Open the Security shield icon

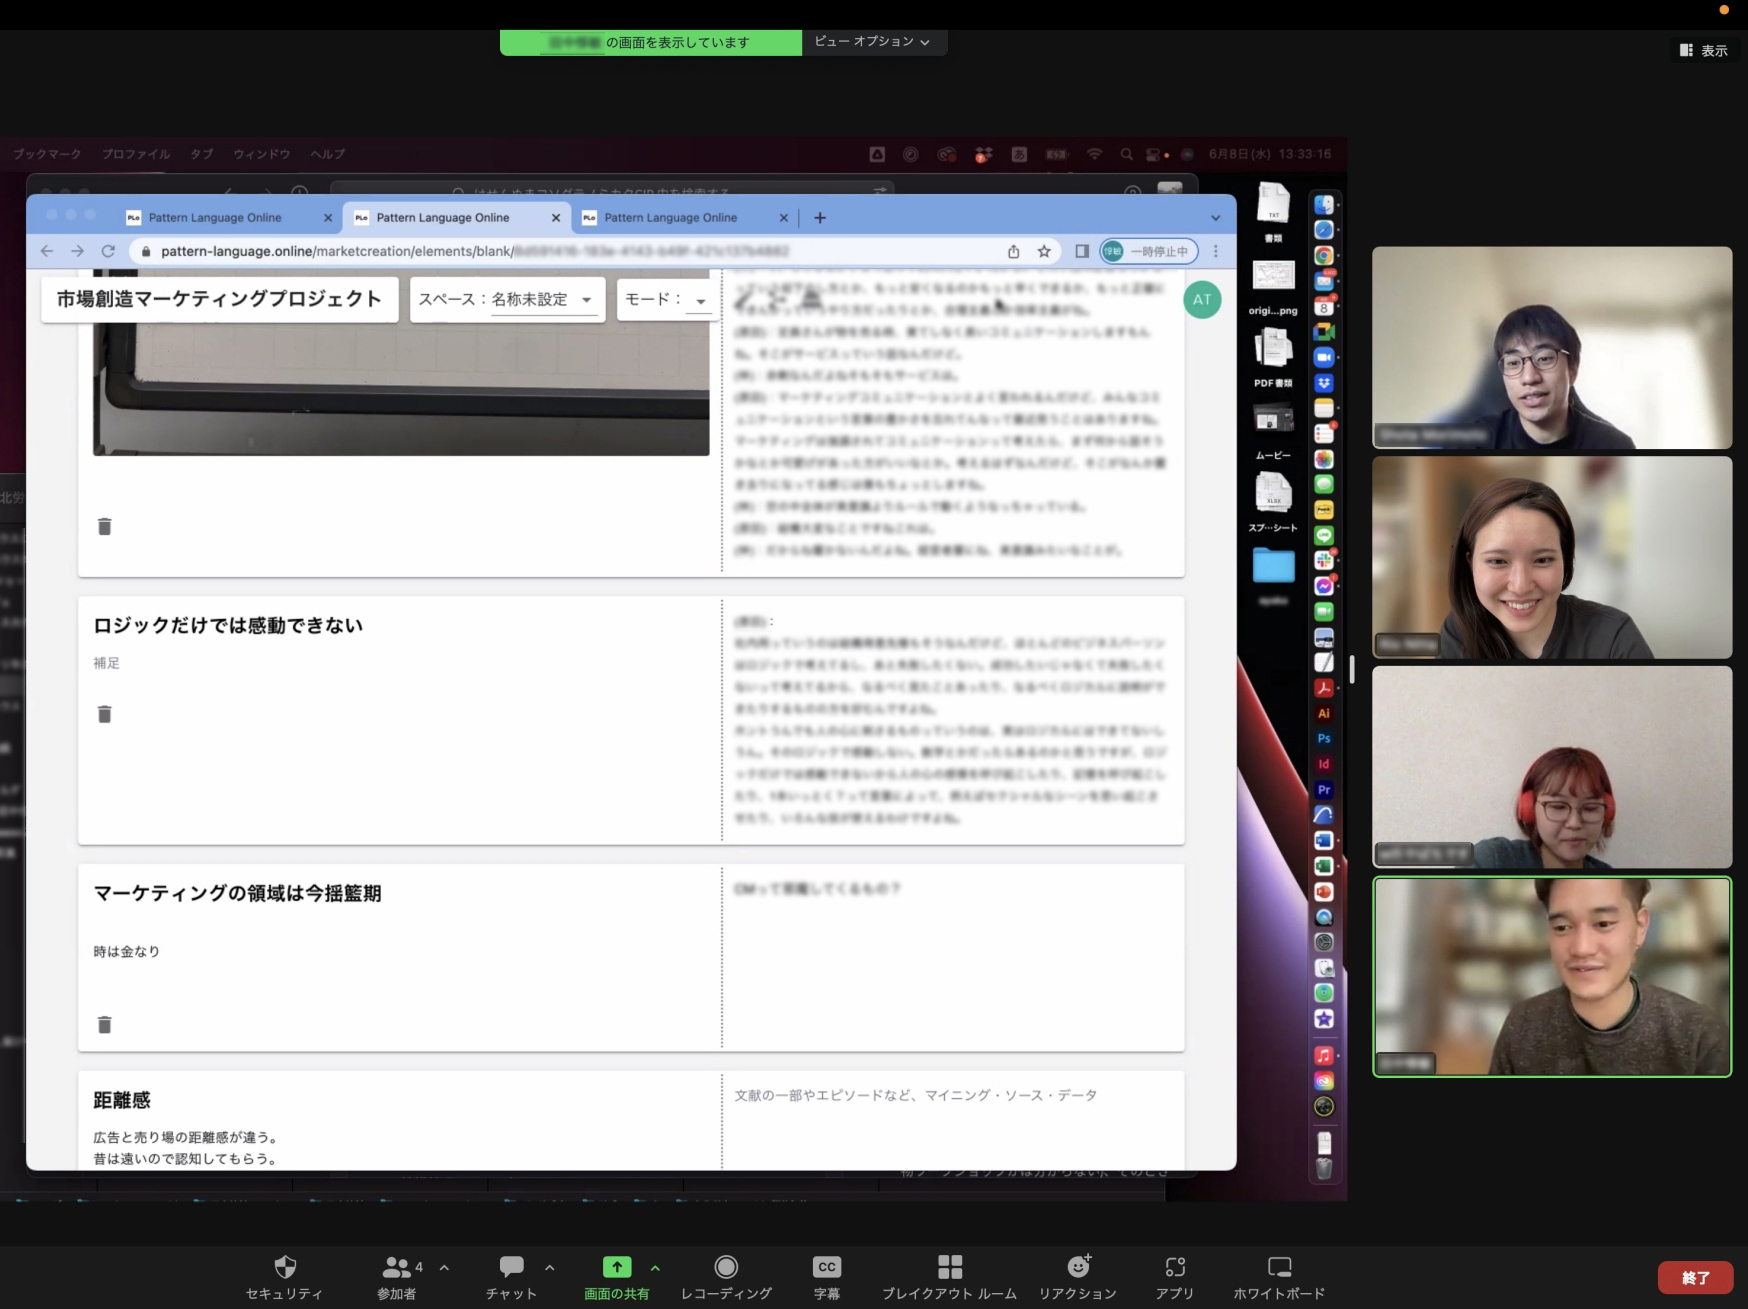[x=285, y=1268]
